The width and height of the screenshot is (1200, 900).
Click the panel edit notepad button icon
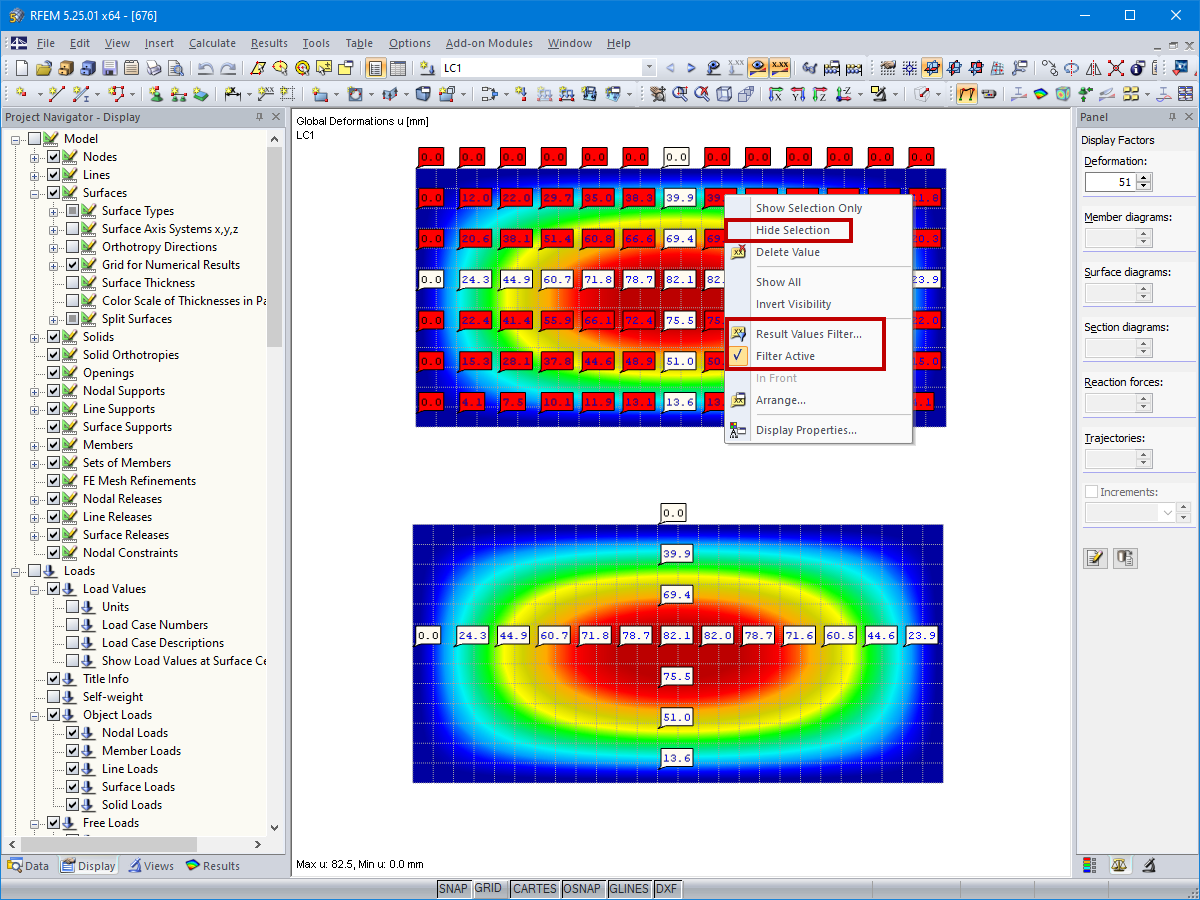(x=1096, y=558)
